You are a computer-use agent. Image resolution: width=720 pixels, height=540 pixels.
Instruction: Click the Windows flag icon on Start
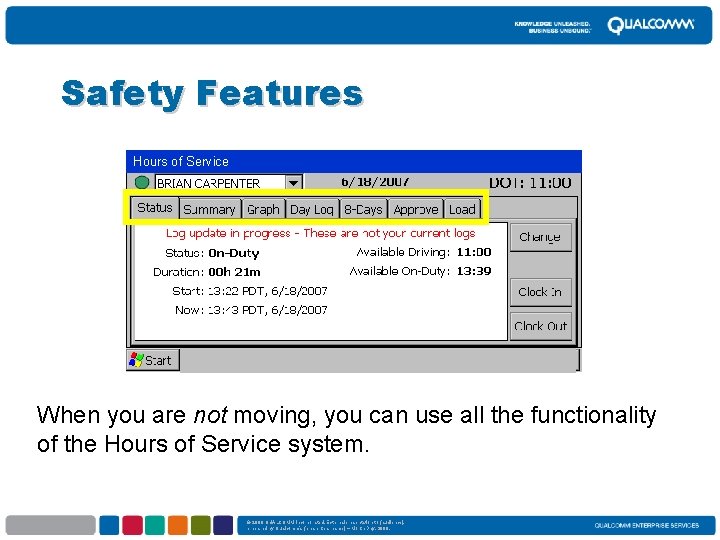136,360
